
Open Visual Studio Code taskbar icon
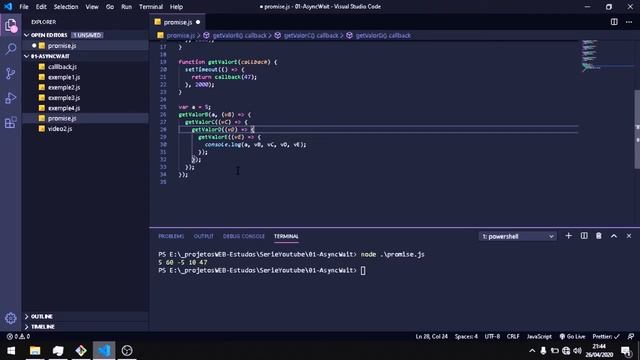(x=104, y=351)
